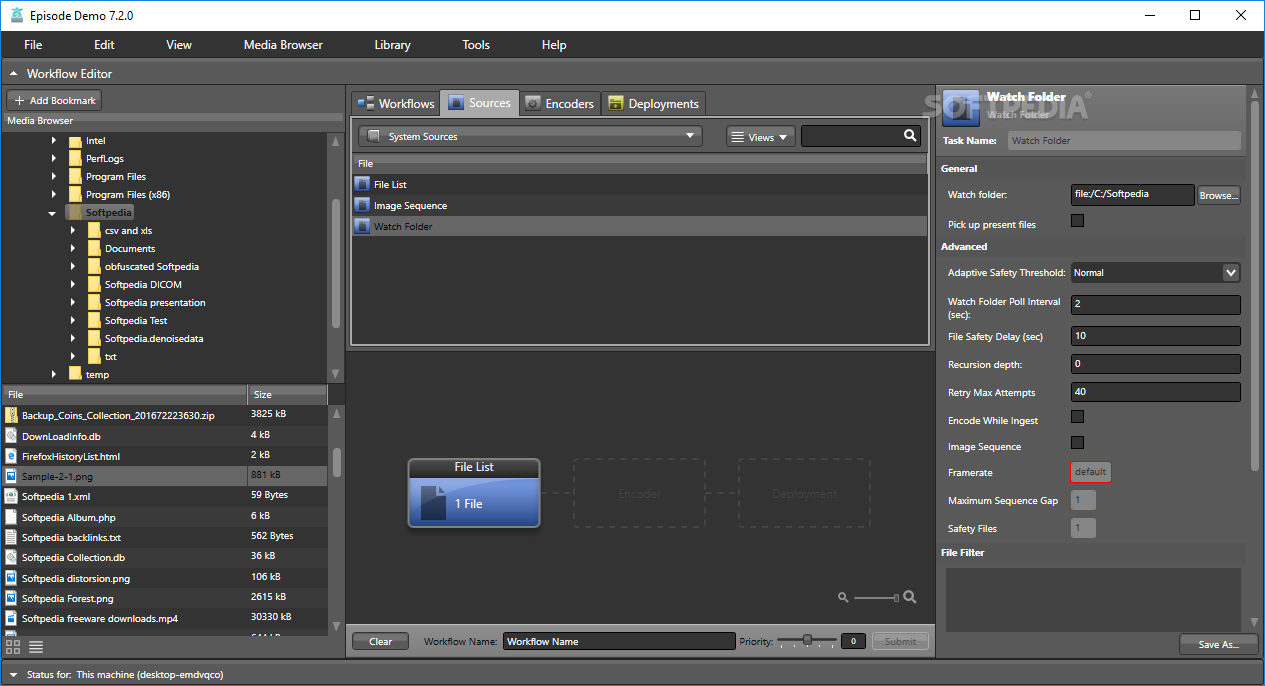Click the Softpedia freeware downloads.mp4 icon
The height and width of the screenshot is (686, 1265).
pyautogui.click(x=12, y=618)
